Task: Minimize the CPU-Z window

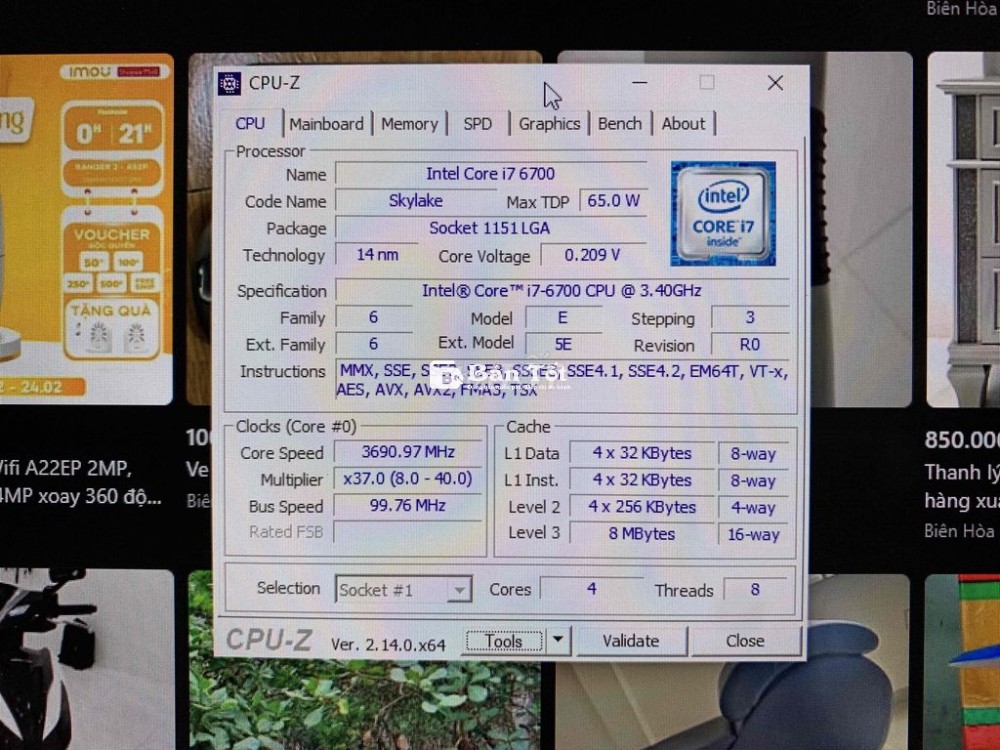Action: click(640, 83)
